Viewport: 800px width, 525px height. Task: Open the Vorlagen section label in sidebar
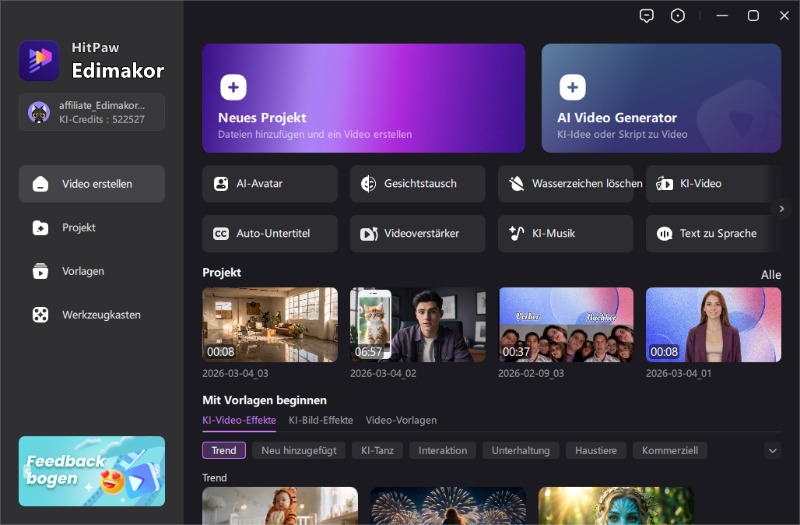(83, 271)
